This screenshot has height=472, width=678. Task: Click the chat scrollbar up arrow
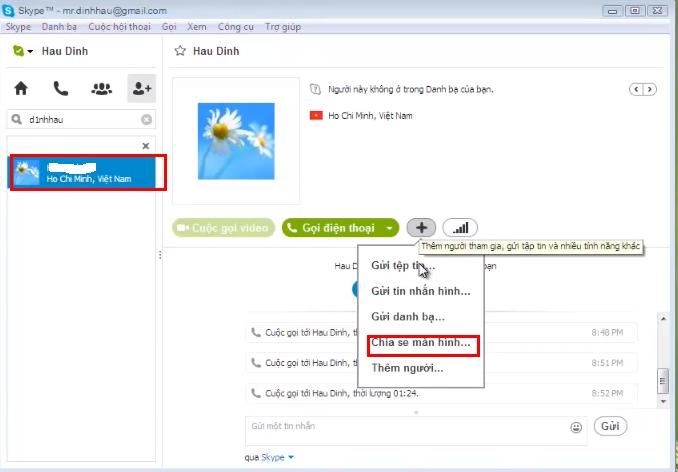(663, 319)
